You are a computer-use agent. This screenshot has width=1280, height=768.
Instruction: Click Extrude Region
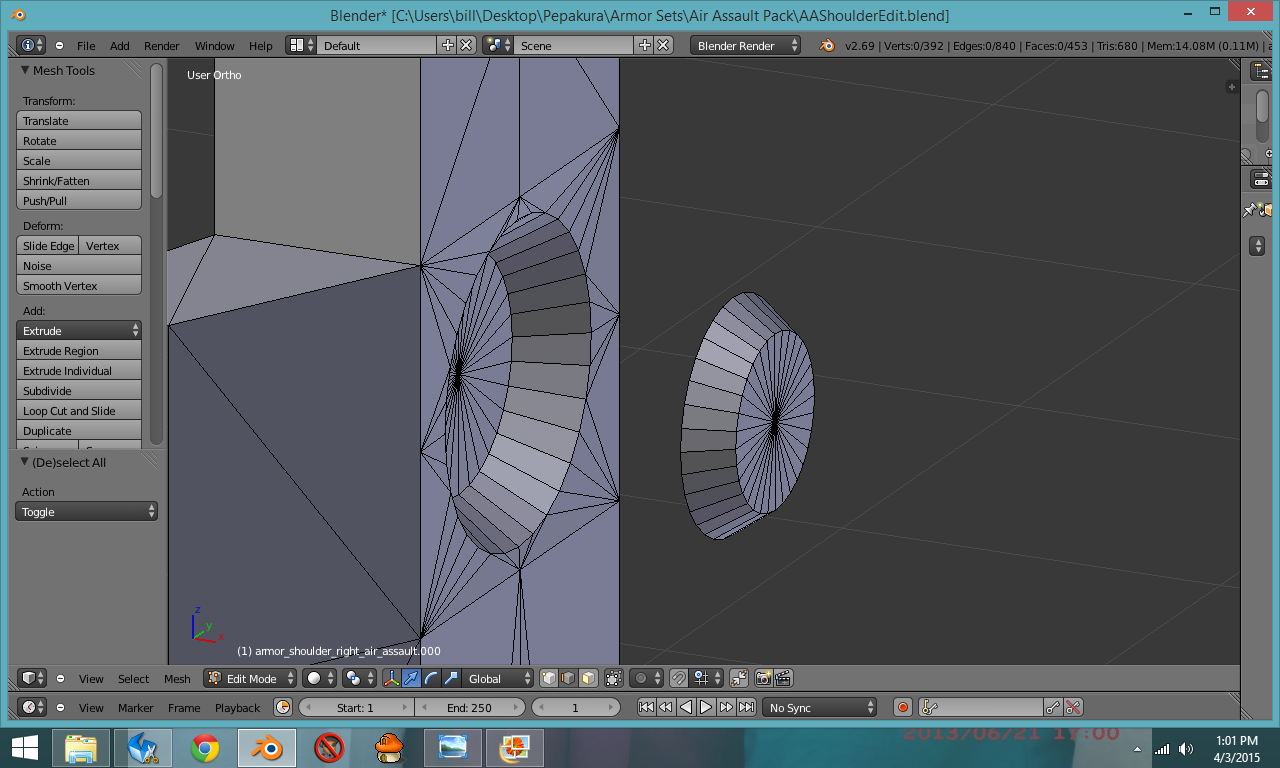[x=79, y=350]
